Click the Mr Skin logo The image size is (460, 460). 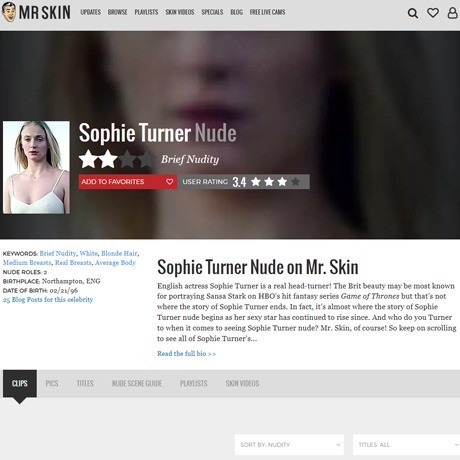pyautogui.click(x=36, y=12)
